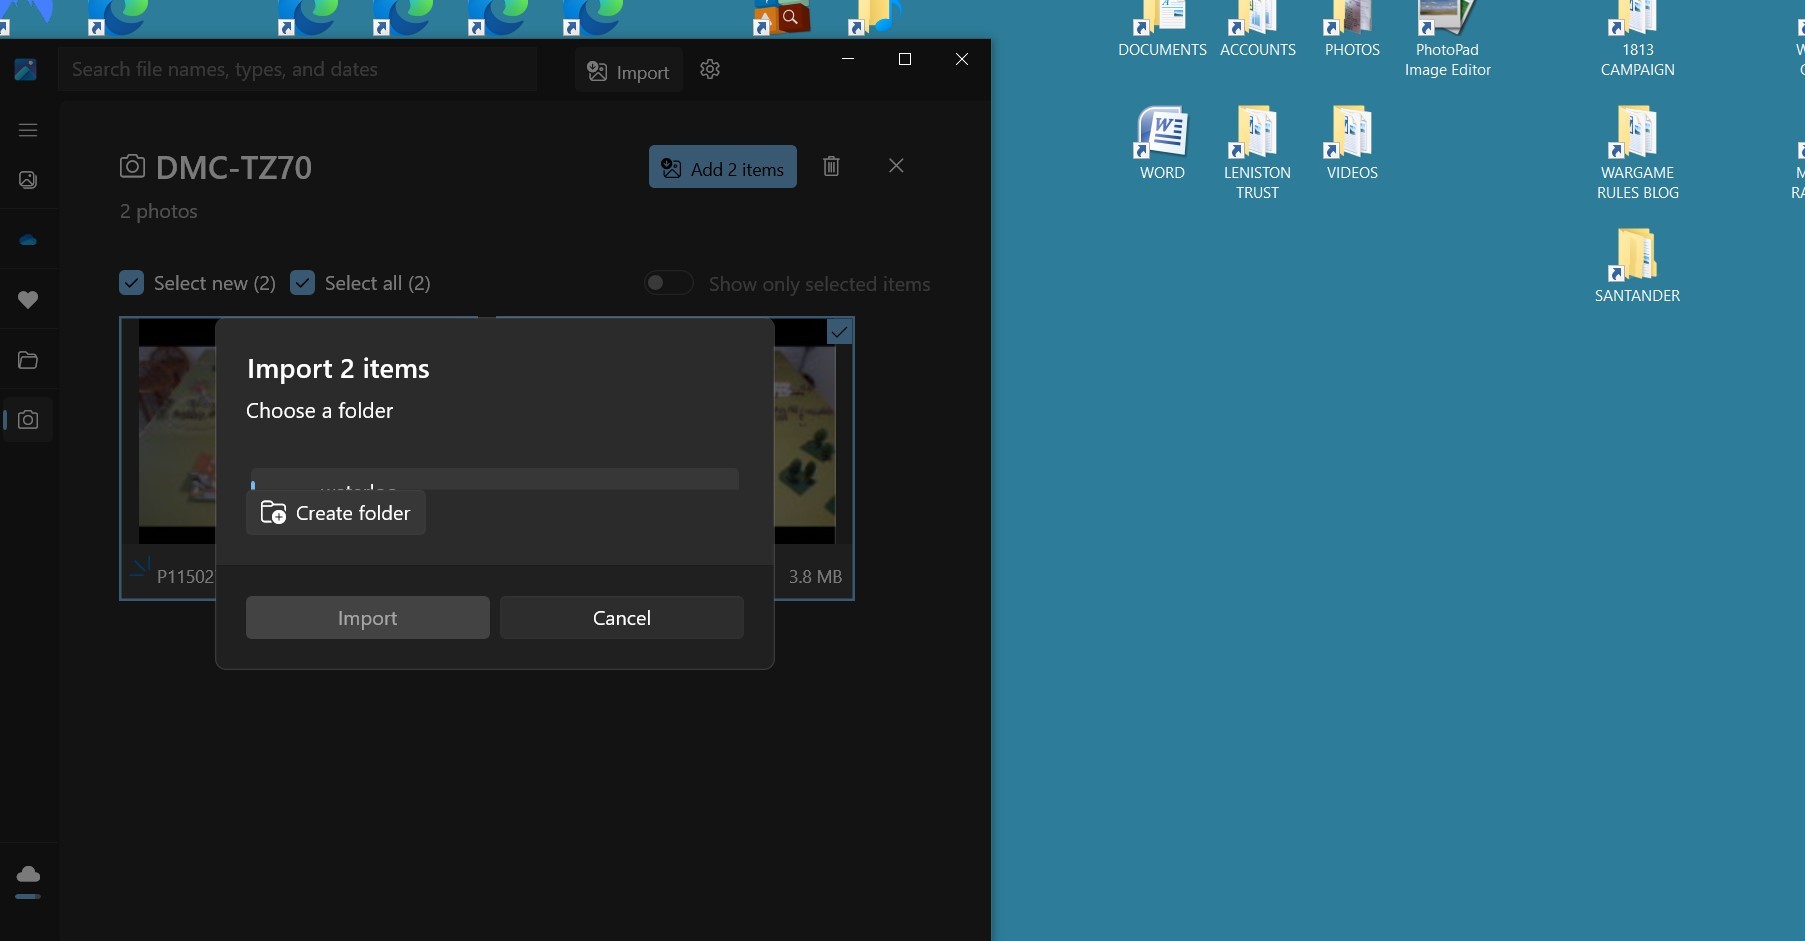This screenshot has width=1805, height=941.
Task: Click the Add 2 items button
Action: pyautogui.click(x=723, y=167)
